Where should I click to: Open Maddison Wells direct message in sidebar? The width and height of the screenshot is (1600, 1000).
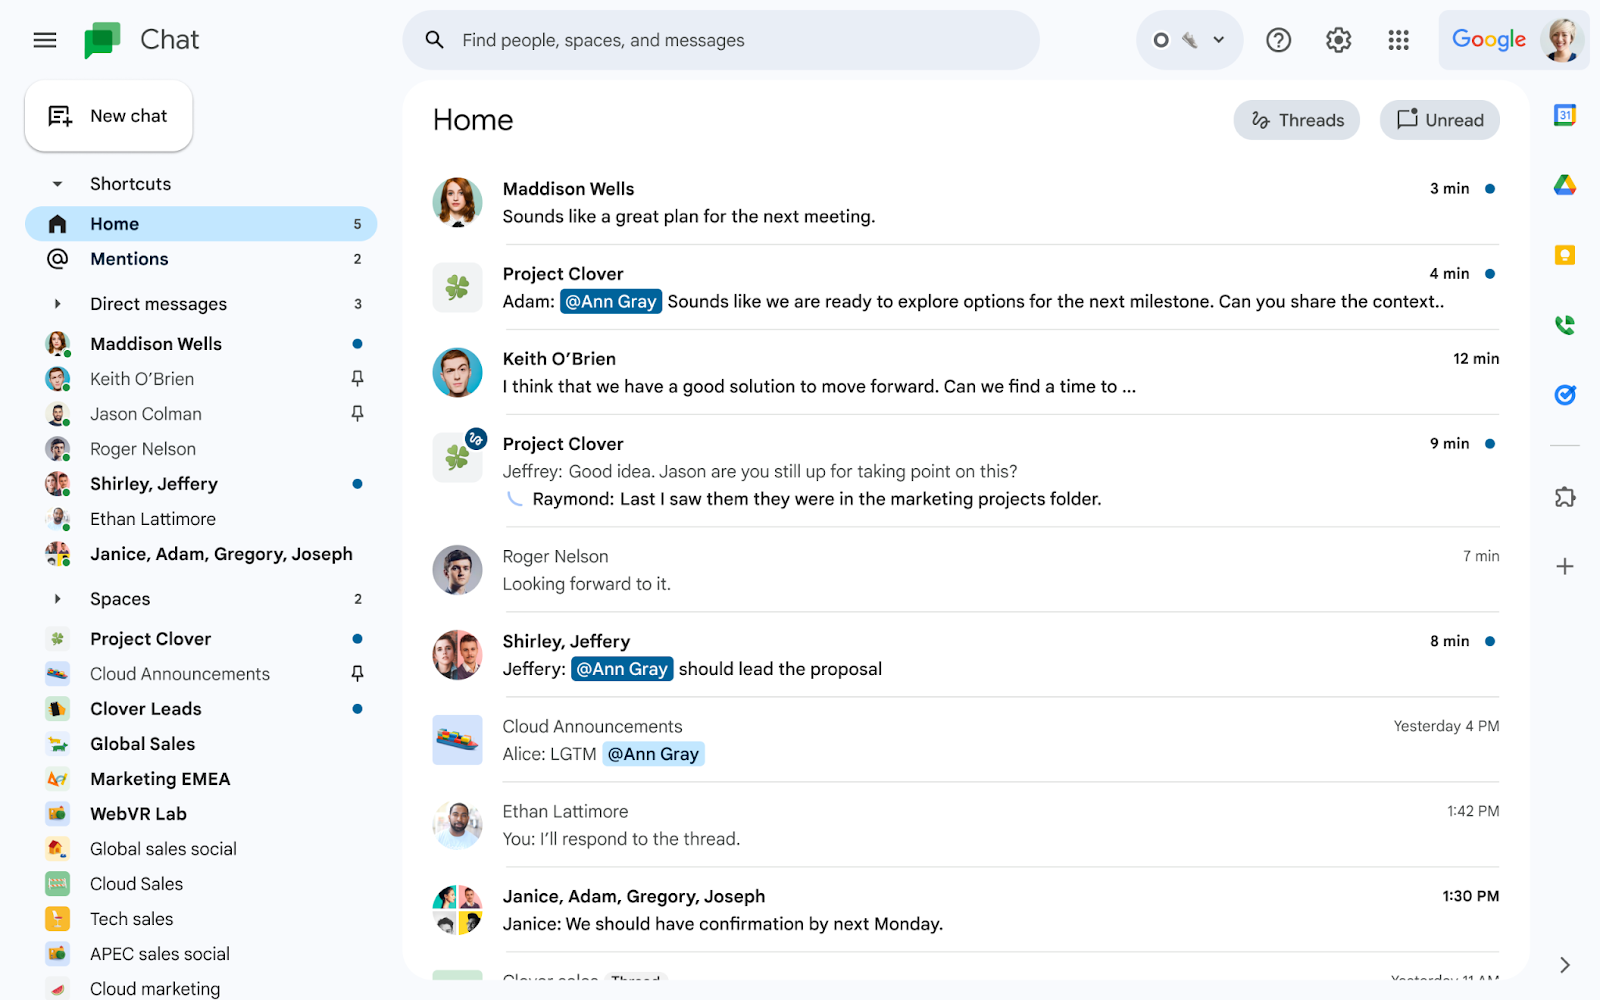point(201,344)
